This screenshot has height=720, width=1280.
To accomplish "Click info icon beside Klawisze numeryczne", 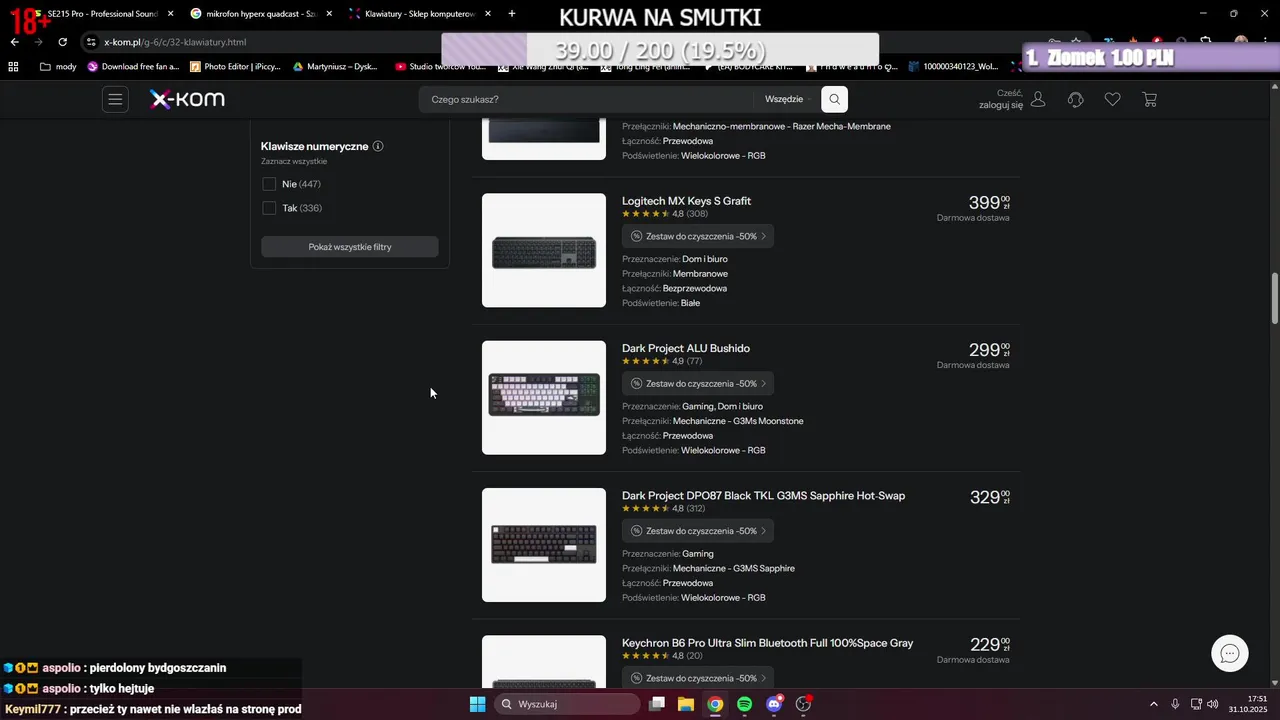I will pyautogui.click(x=378, y=146).
